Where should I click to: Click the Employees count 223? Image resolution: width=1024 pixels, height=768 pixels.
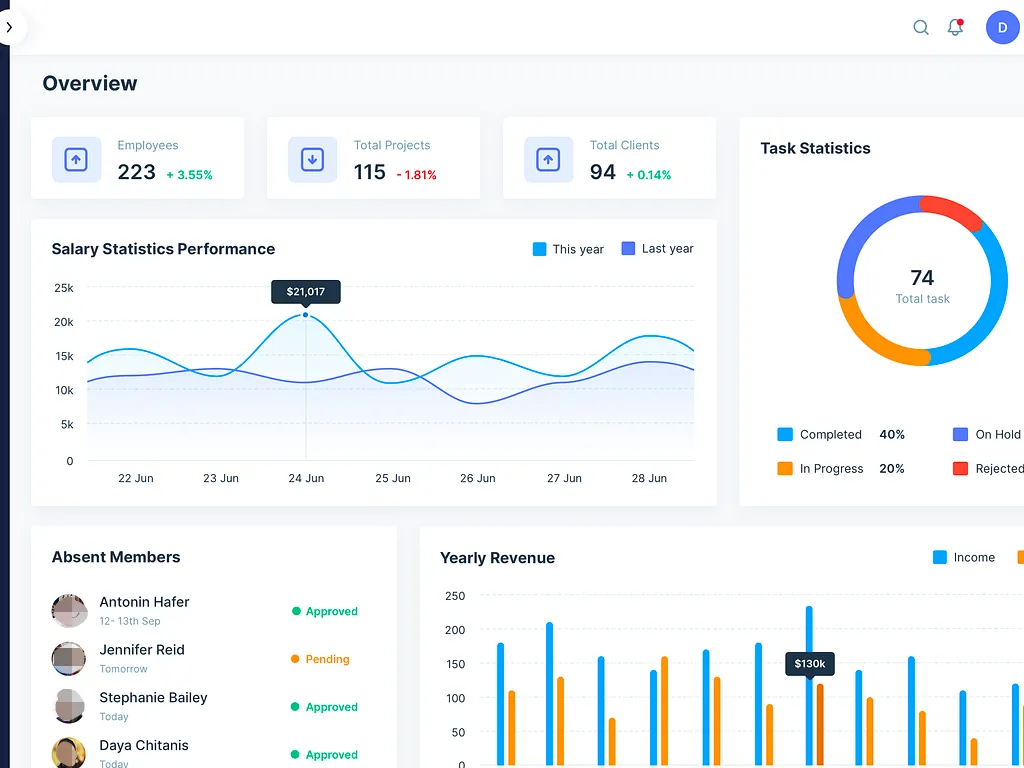pyautogui.click(x=136, y=172)
